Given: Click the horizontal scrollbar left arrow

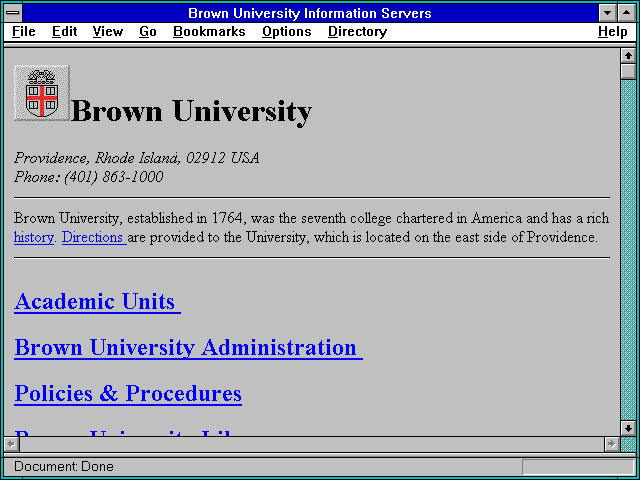Looking at the screenshot, I should (x=11, y=444).
